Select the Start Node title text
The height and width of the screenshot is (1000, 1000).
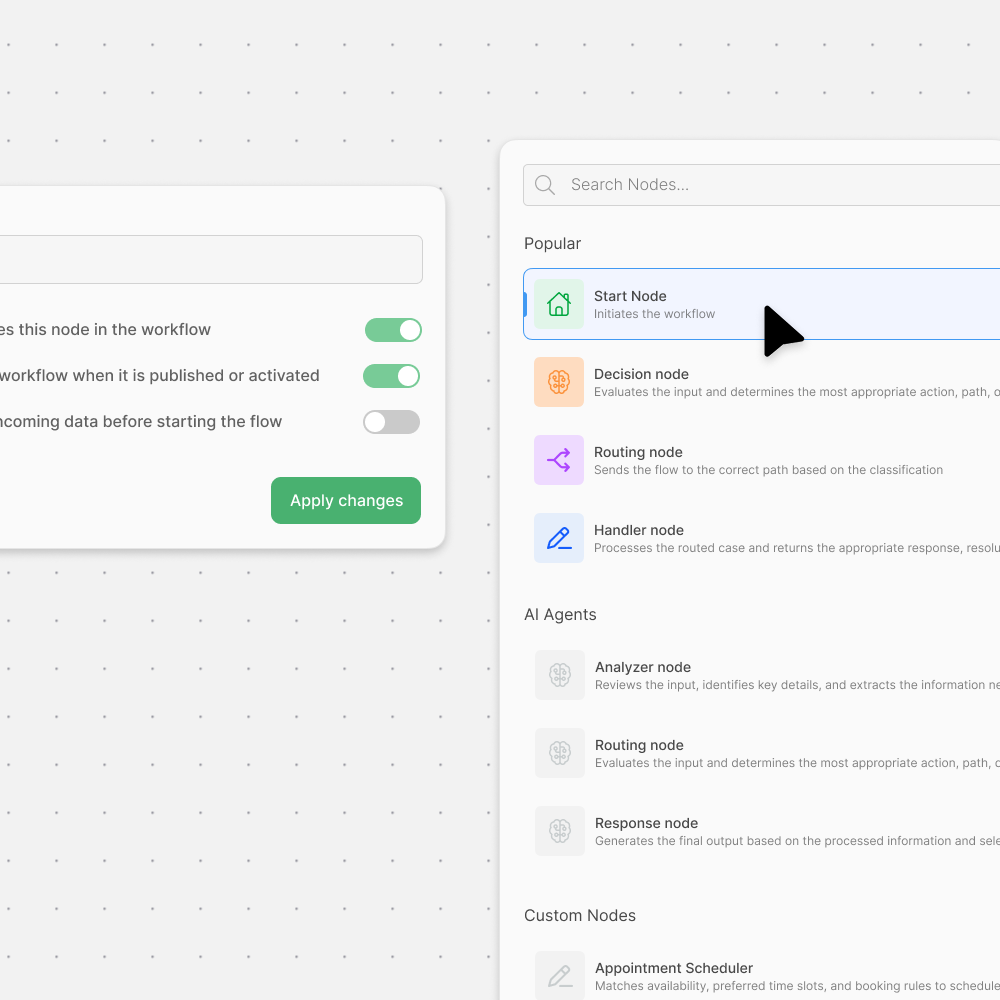pyautogui.click(x=630, y=296)
